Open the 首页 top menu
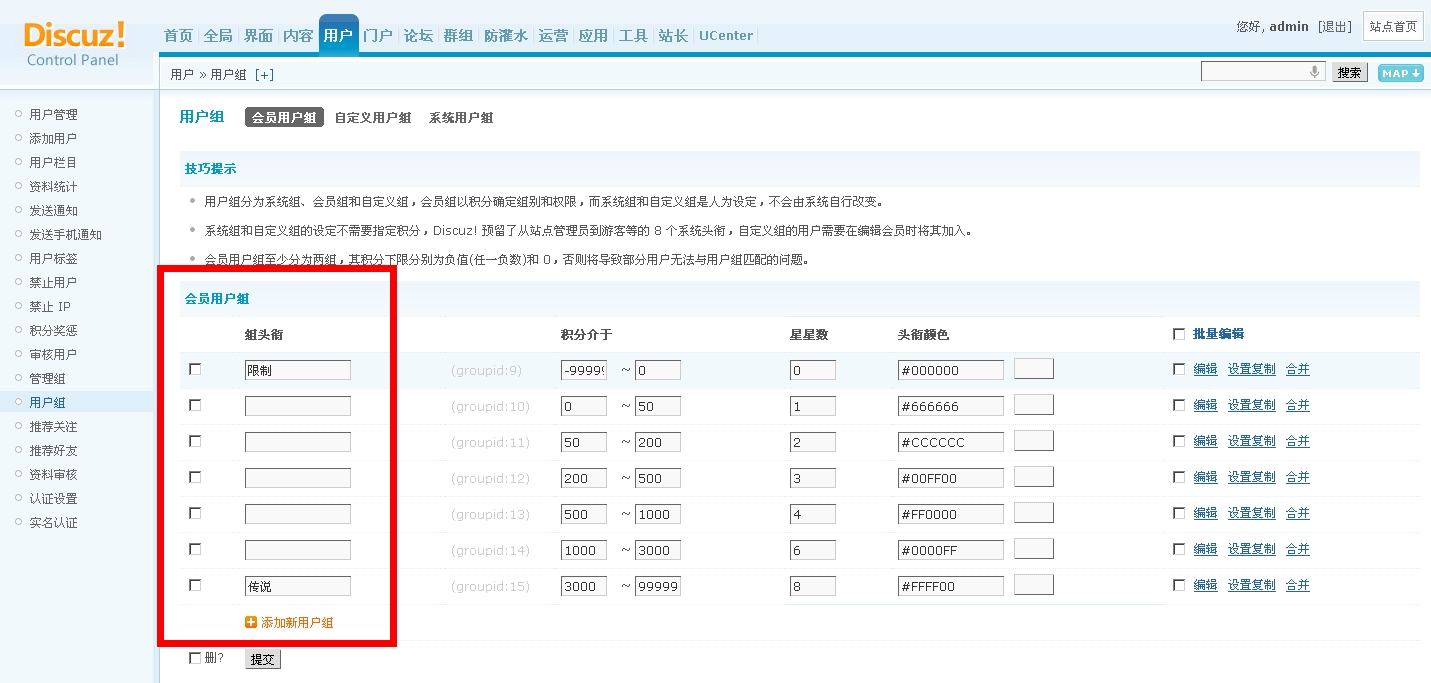This screenshot has width=1431, height=683. pyautogui.click(x=178, y=35)
